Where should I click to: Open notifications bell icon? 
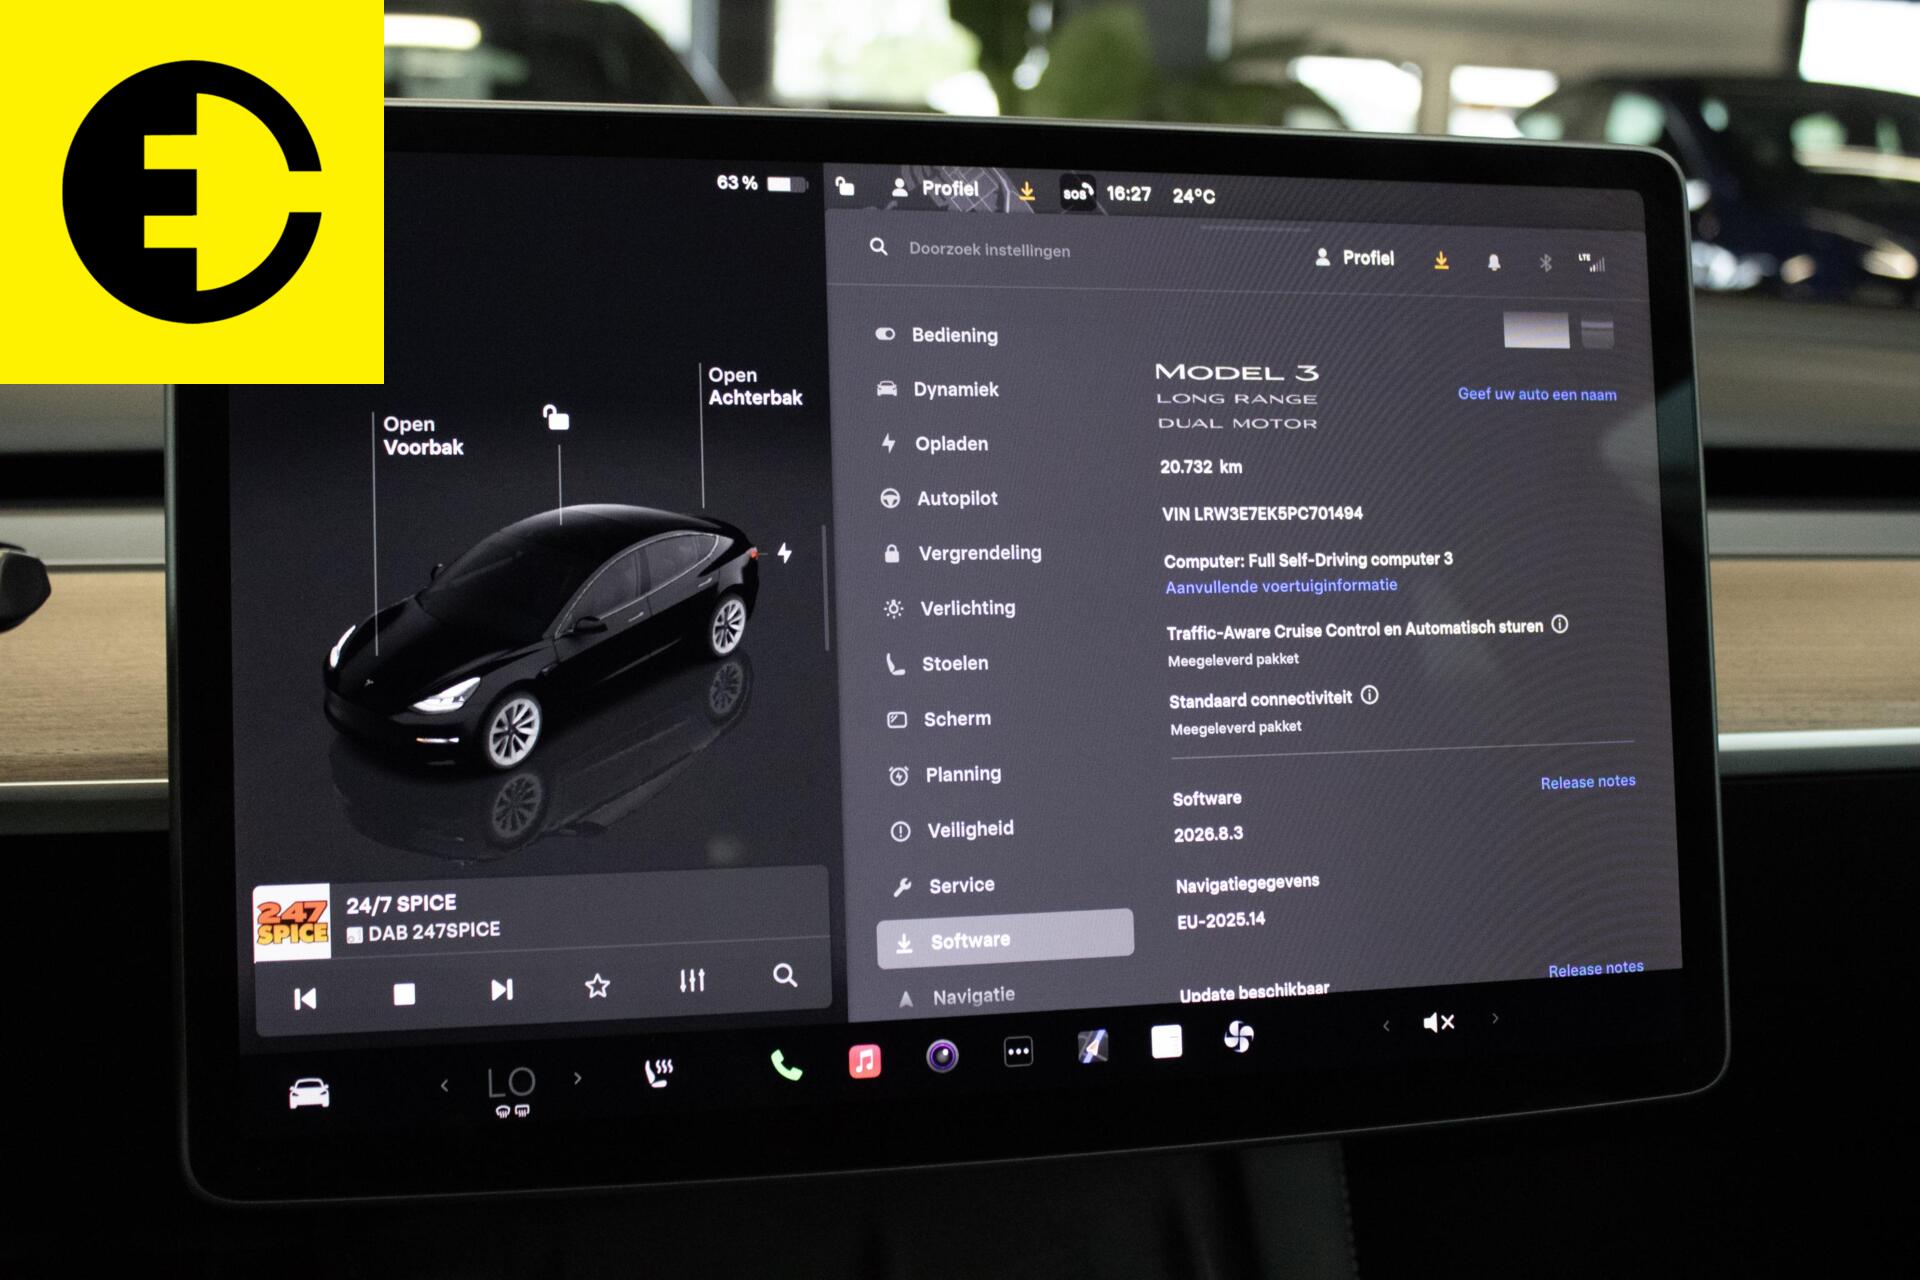click(1493, 262)
